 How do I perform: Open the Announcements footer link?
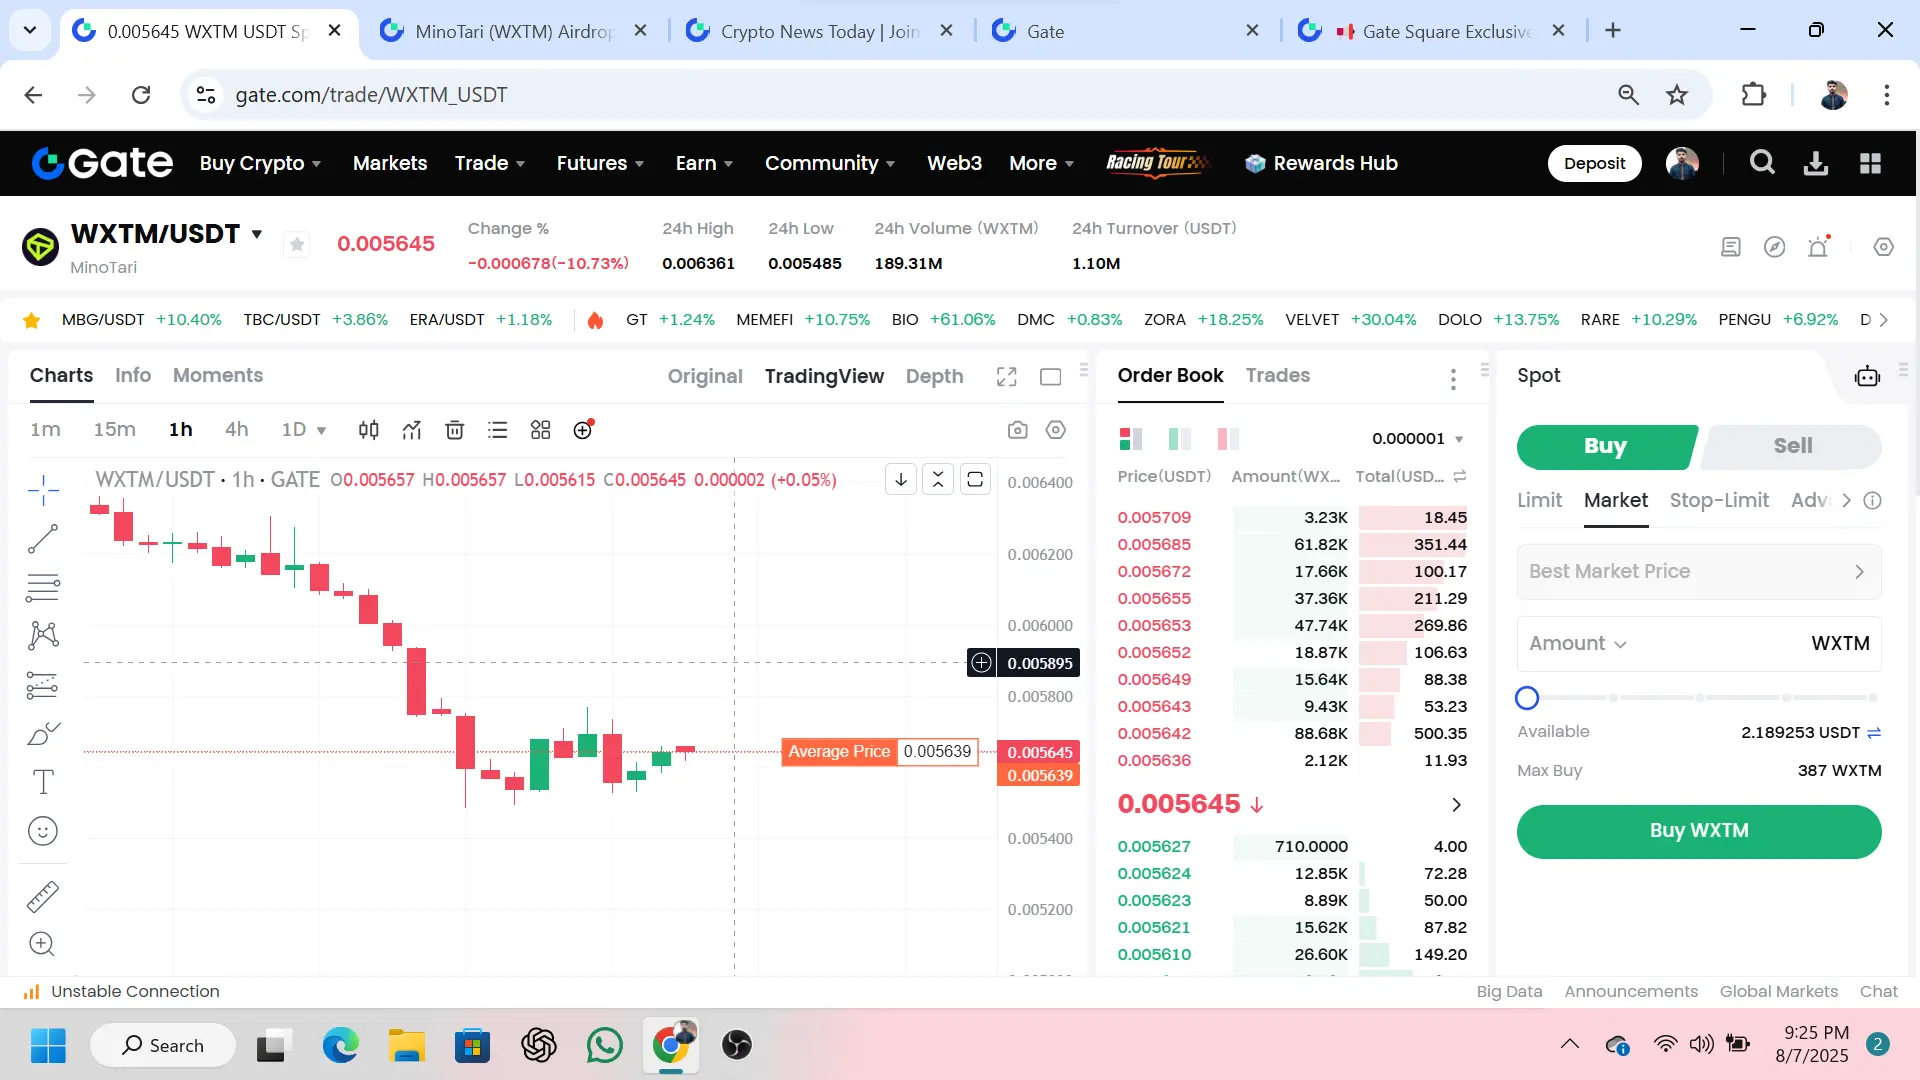(1630, 992)
